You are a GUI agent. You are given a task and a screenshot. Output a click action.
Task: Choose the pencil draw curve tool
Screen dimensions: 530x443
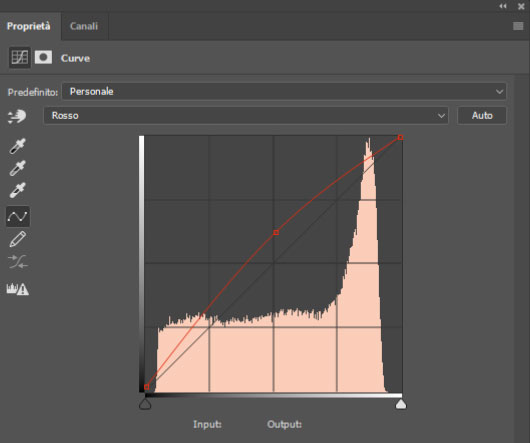tap(18, 239)
